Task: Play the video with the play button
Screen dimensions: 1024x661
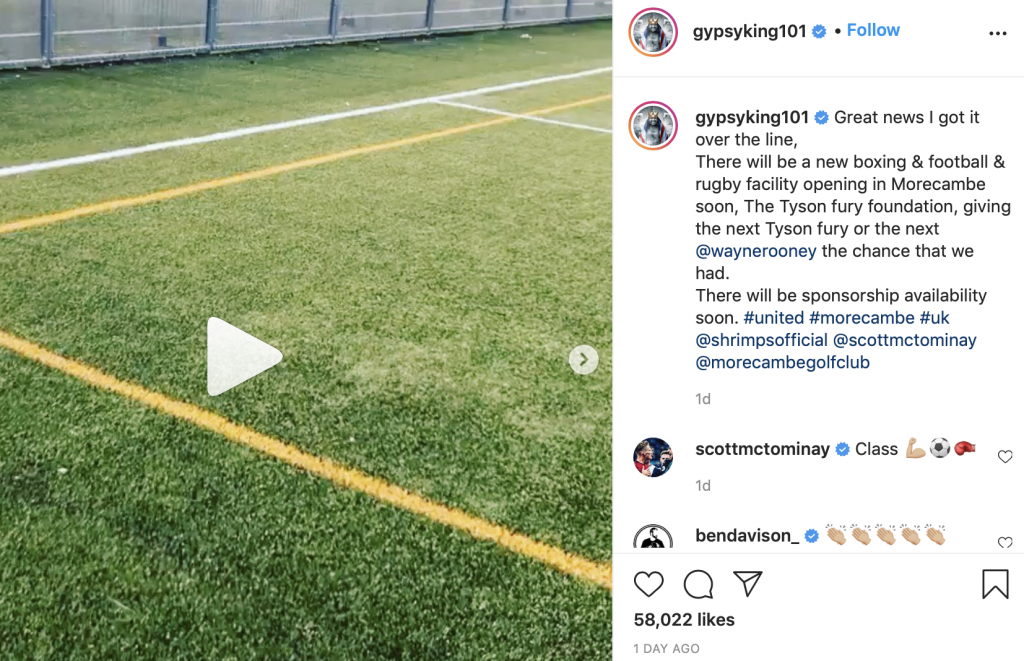Action: pos(244,357)
